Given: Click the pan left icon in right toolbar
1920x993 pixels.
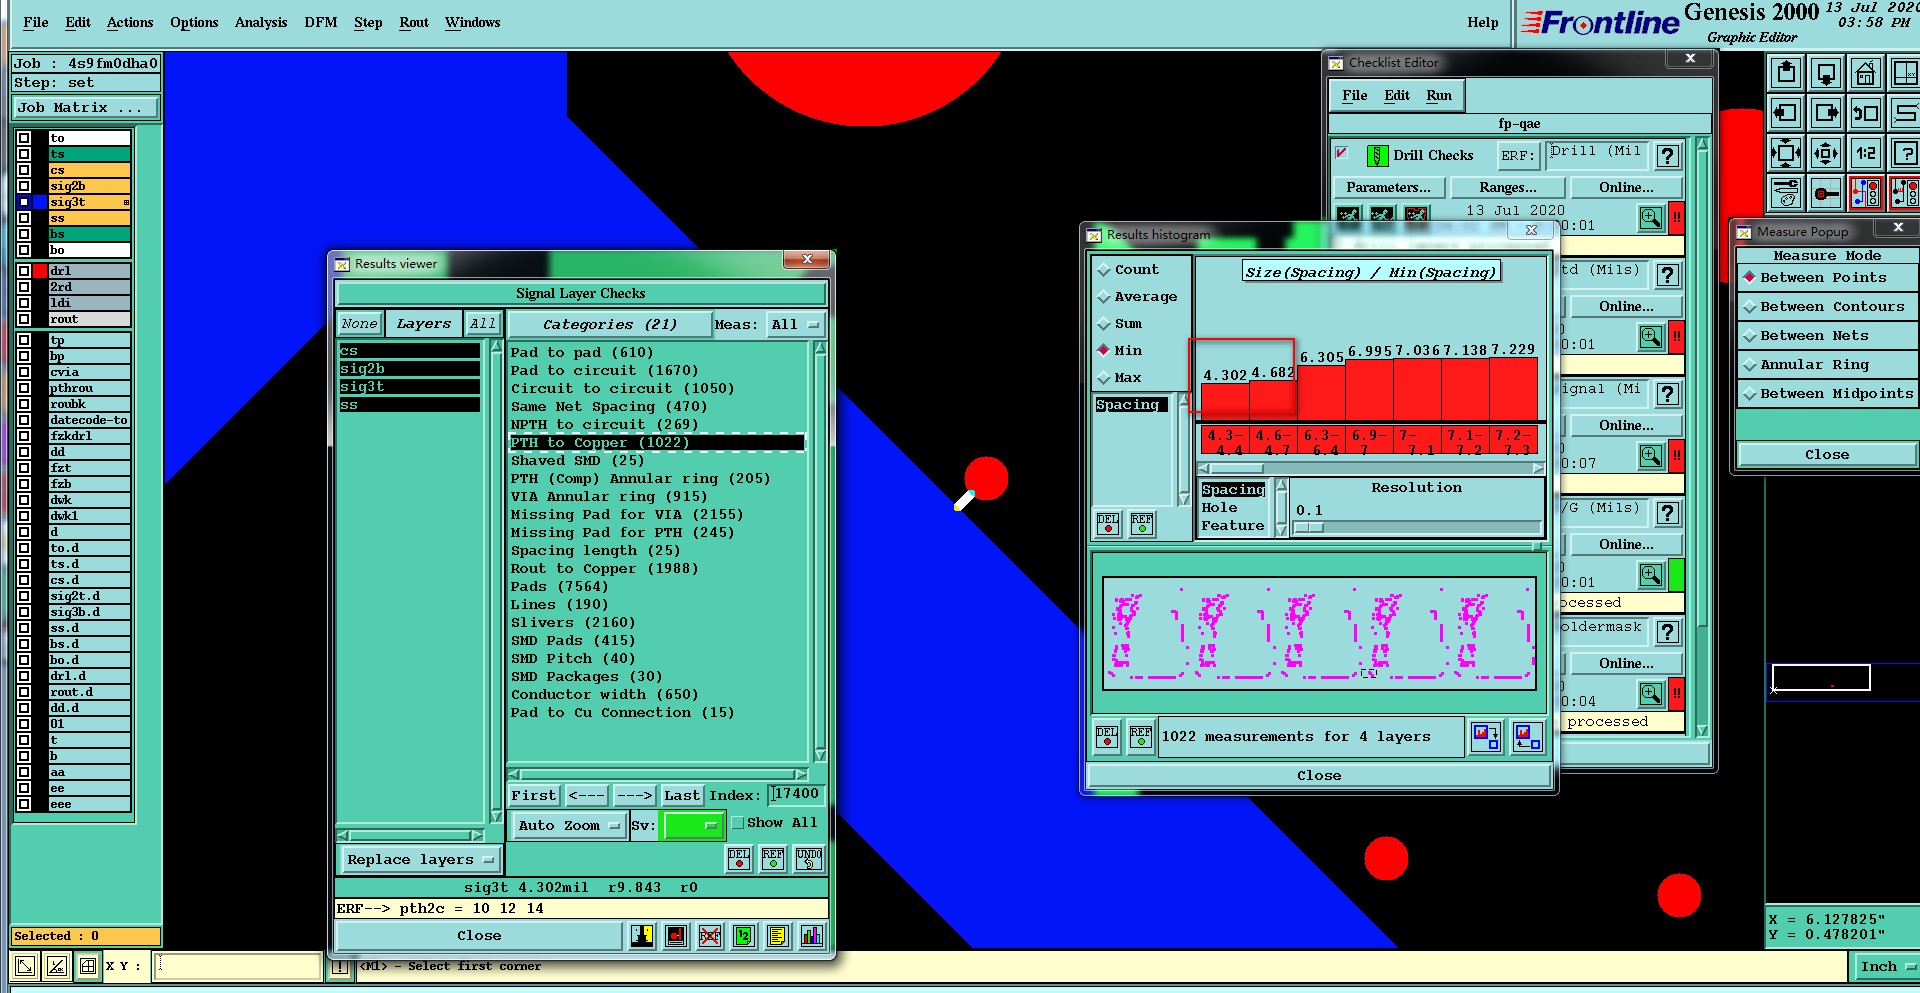Looking at the screenshot, I should tap(1786, 113).
